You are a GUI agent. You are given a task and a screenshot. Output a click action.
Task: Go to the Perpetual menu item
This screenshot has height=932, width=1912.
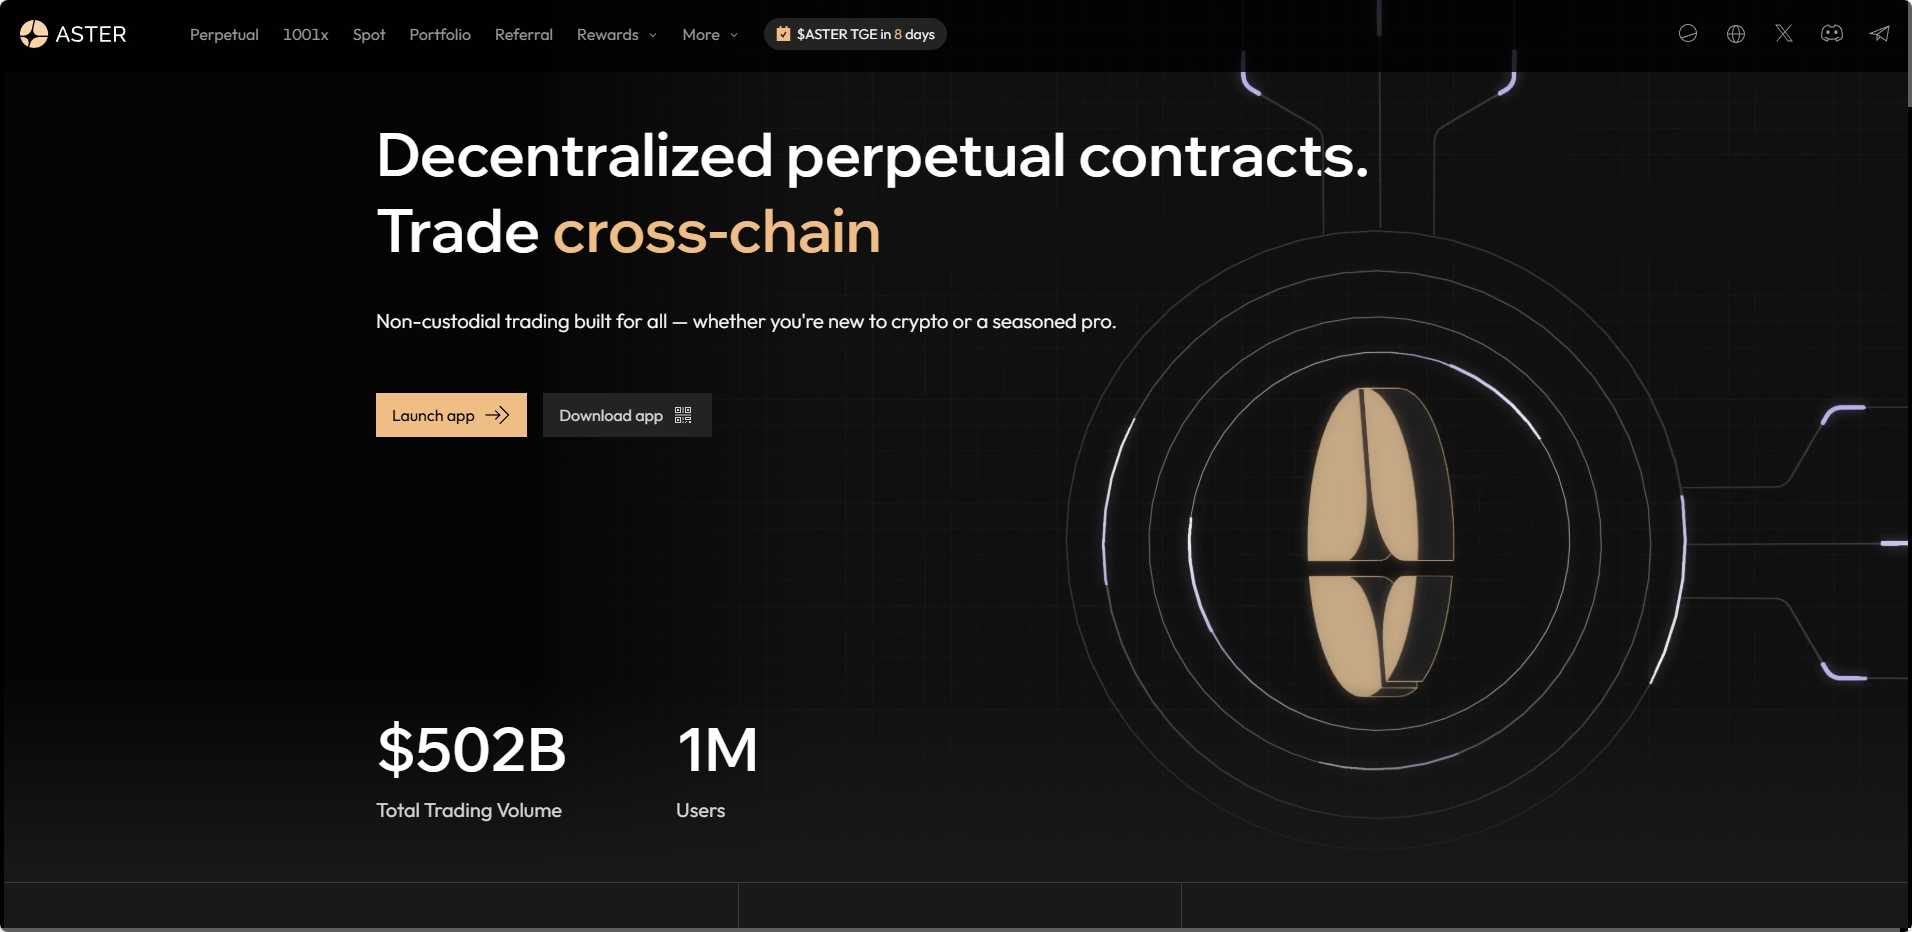pyautogui.click(x=224, y=34)
